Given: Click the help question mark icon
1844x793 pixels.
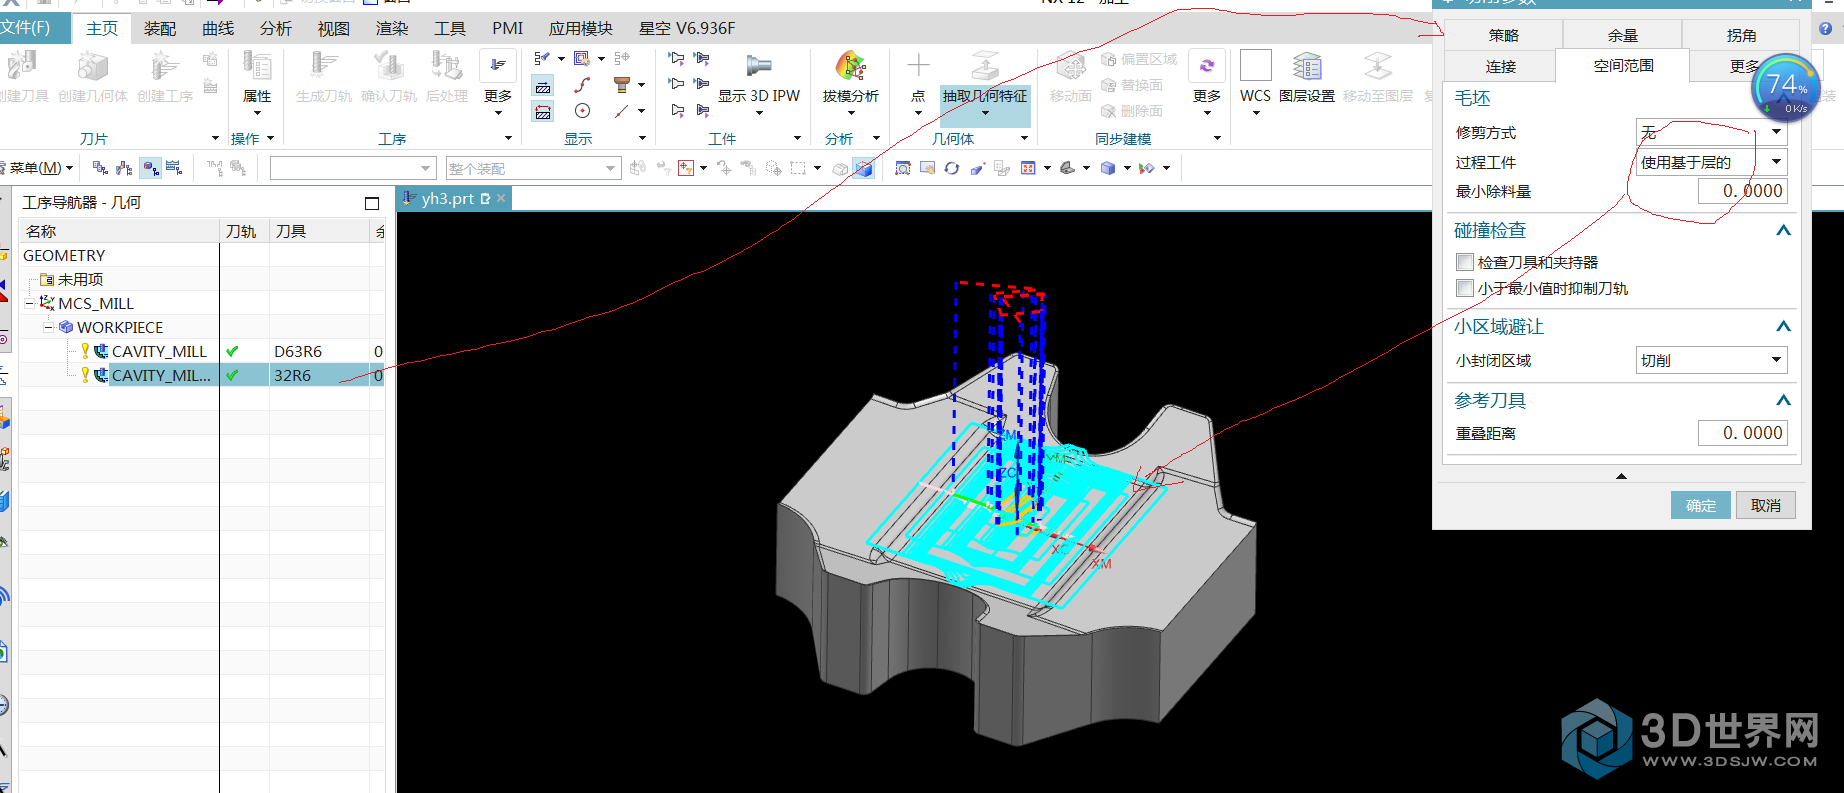Looking at the screenshot, I should [1826, 29].
